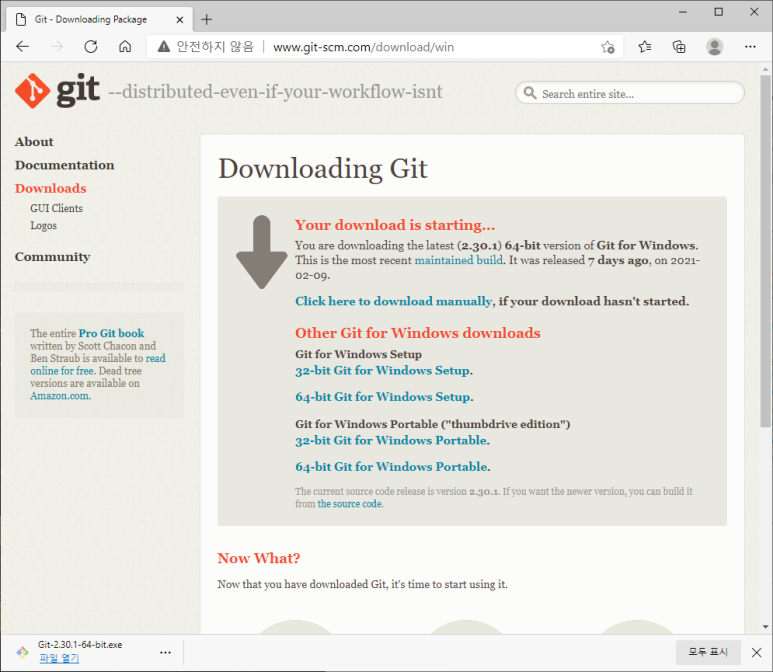This screenshot has width=773, height=672.
Task: Open download item options ellipsis menu
Action: coord(166,652)
